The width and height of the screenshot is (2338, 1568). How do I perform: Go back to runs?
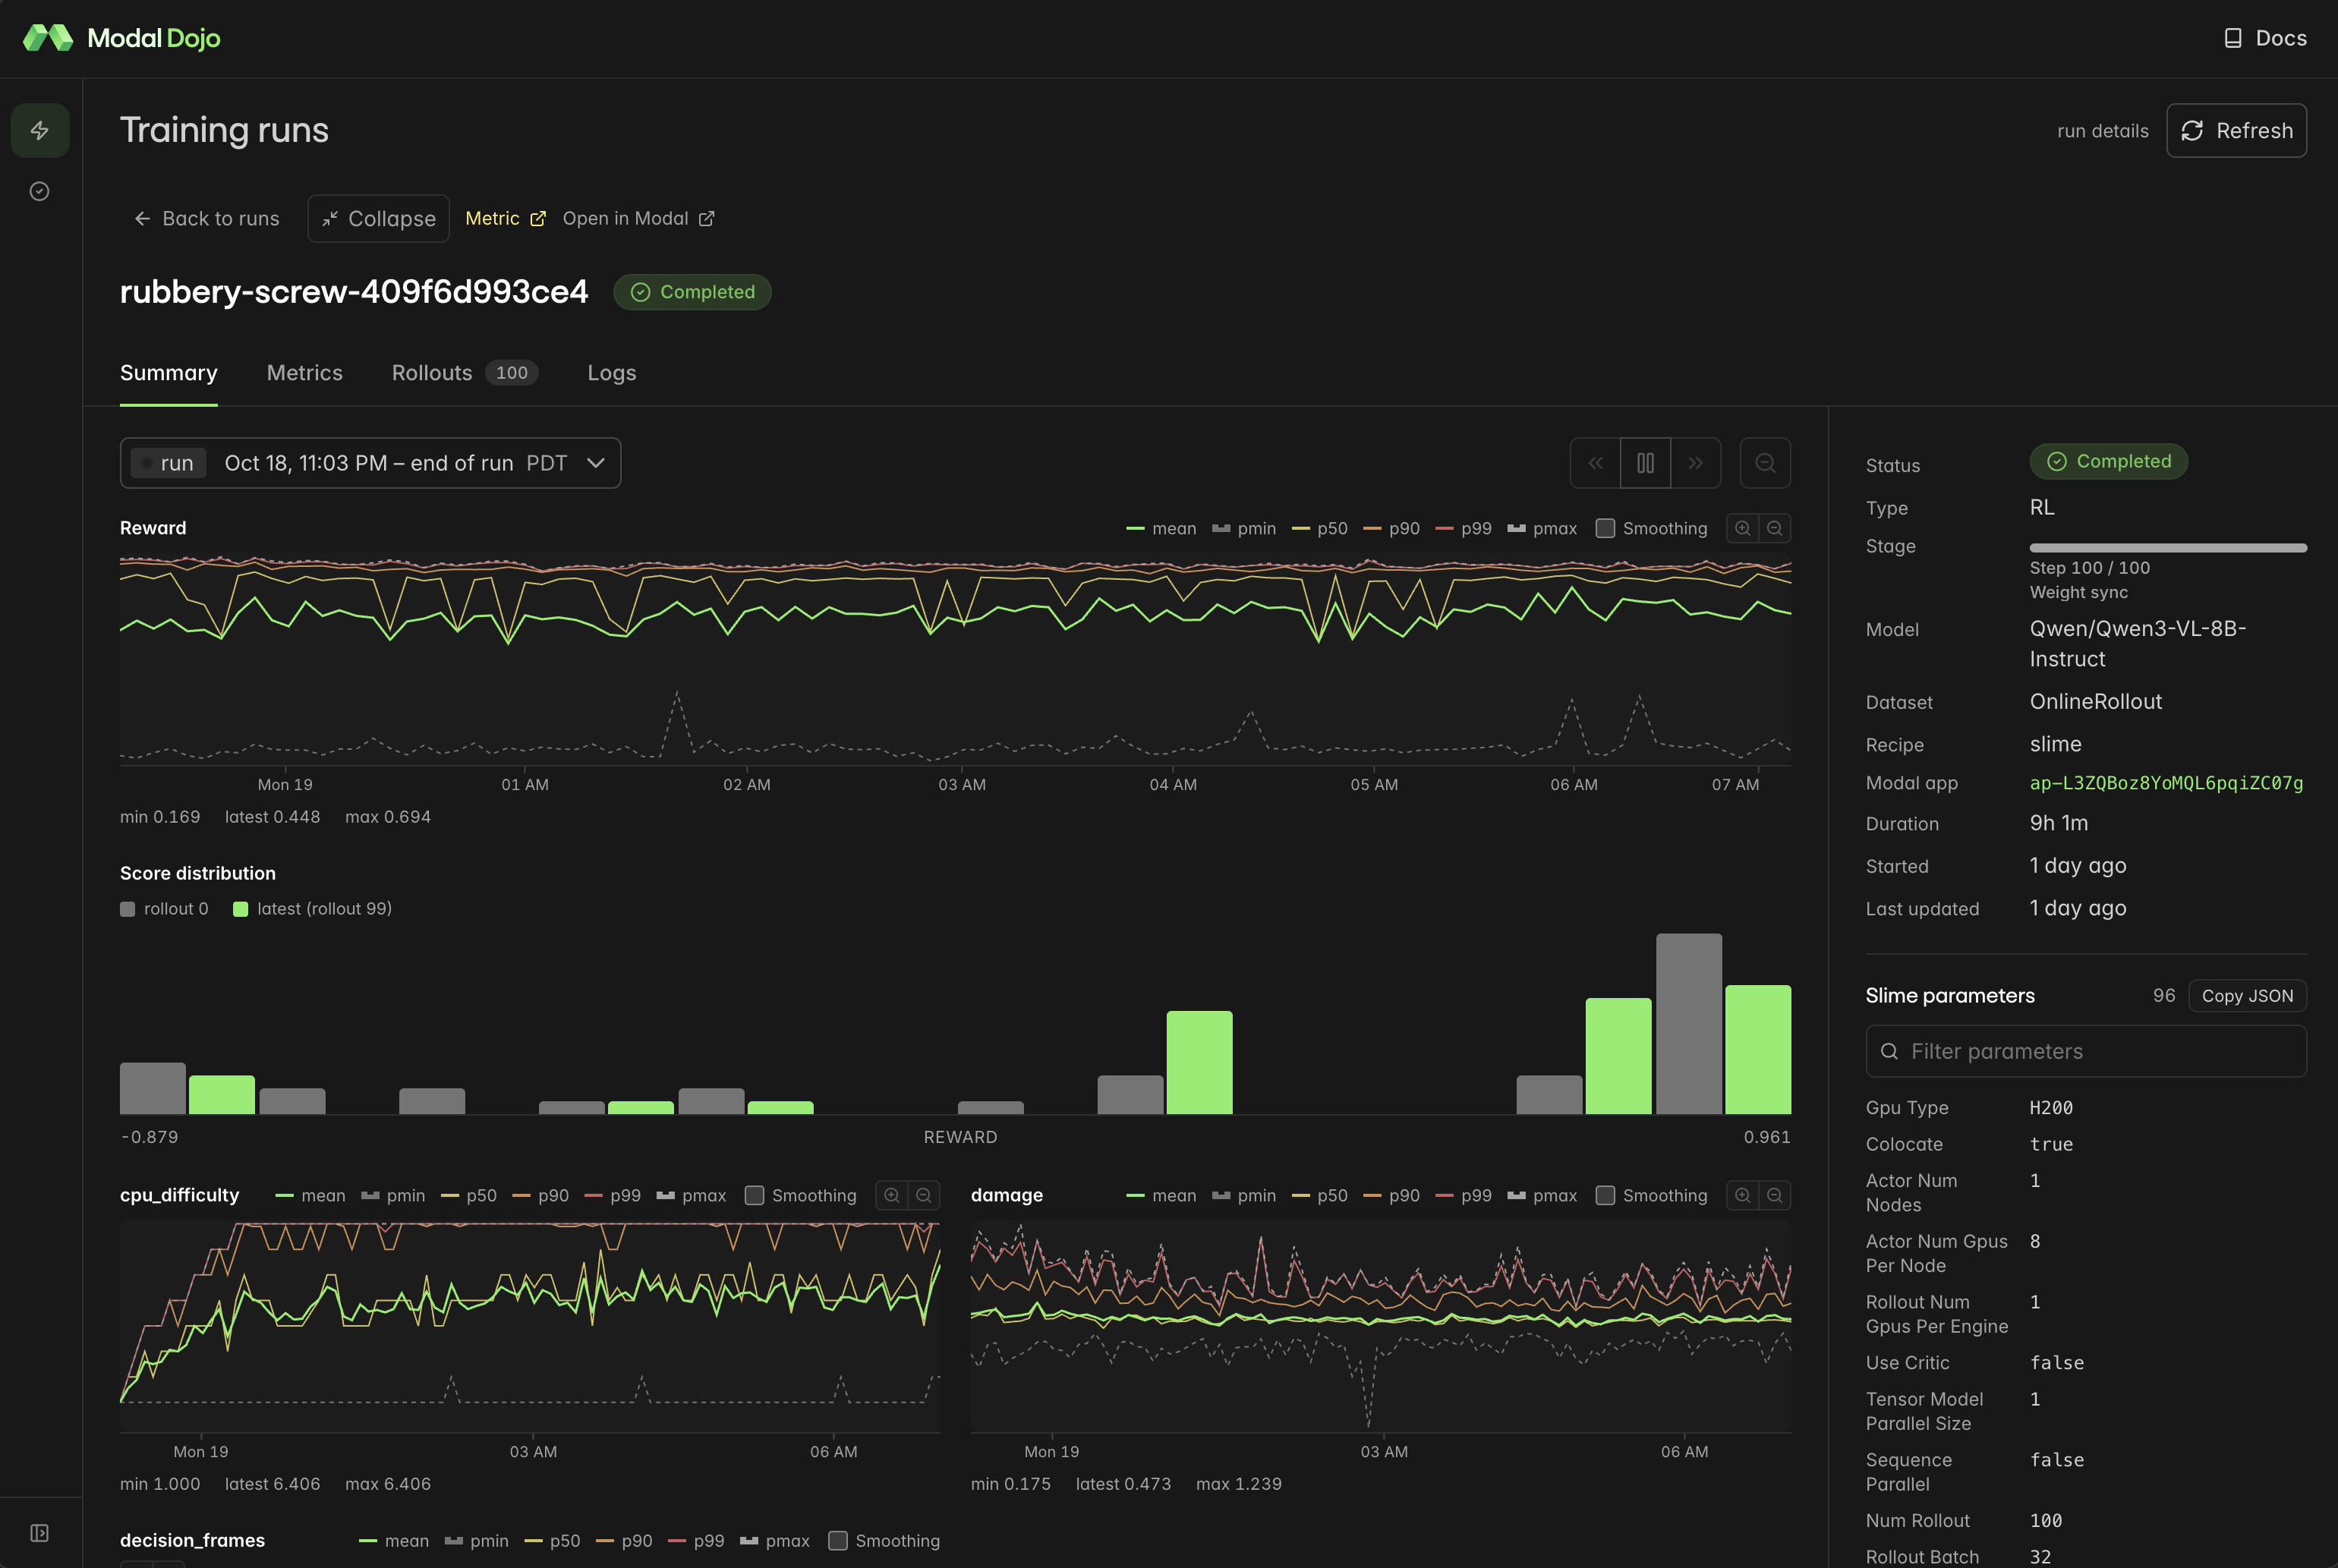coord(207,219)
